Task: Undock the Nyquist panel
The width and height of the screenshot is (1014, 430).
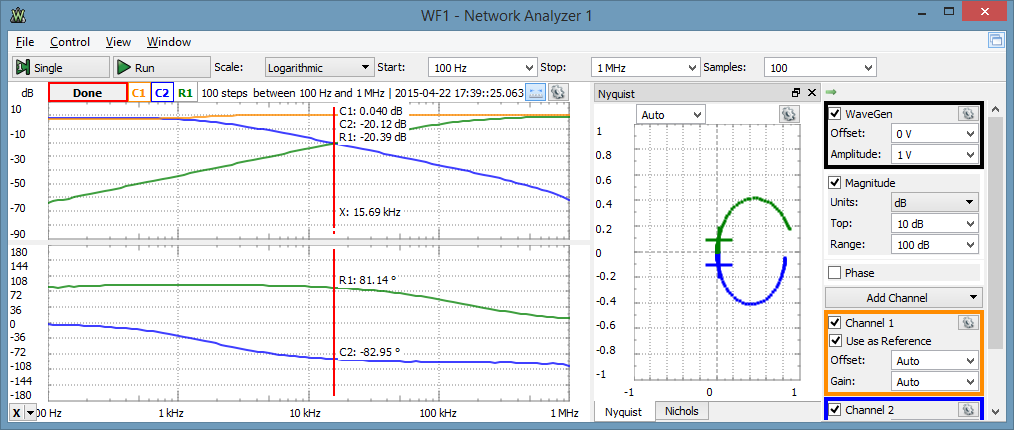Action: pyautogui.click(x=796, y=92)
